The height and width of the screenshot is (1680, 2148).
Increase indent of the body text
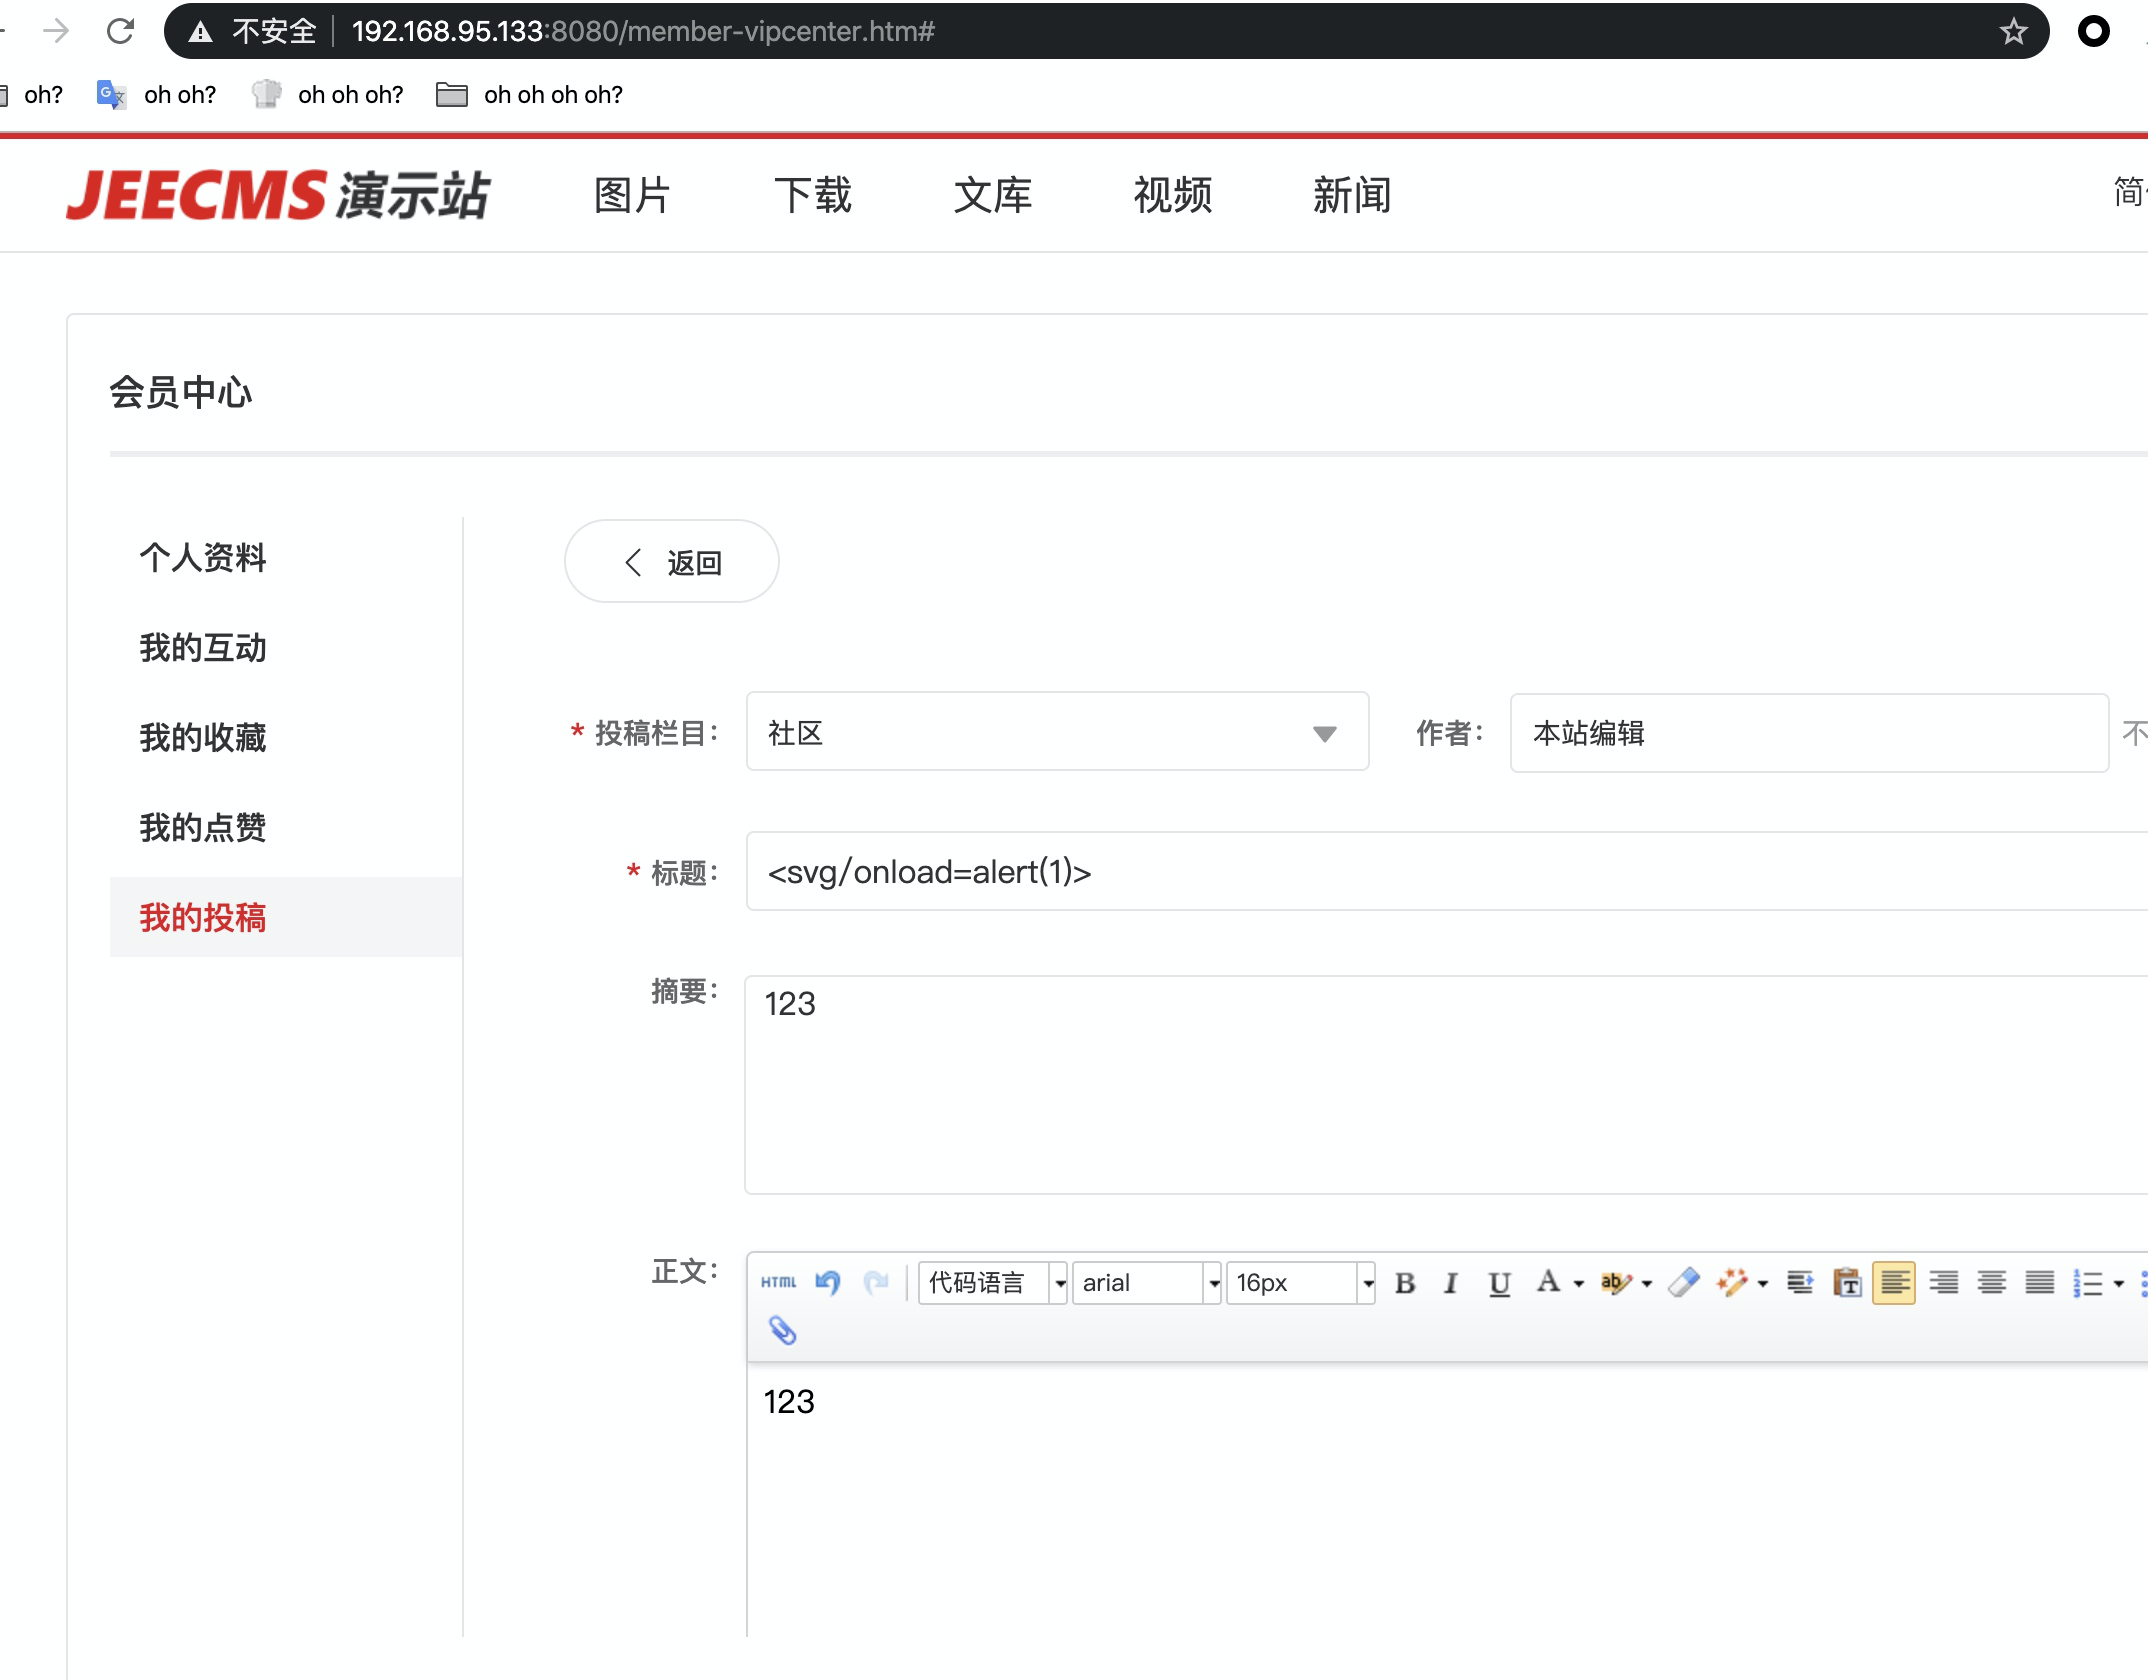(1801, 1284)
